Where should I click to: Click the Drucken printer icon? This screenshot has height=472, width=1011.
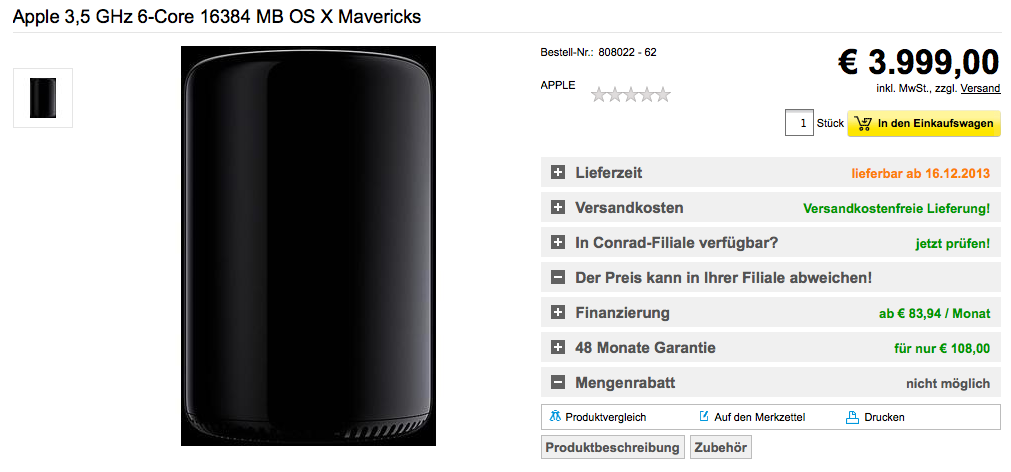click(x=852, y=417)
